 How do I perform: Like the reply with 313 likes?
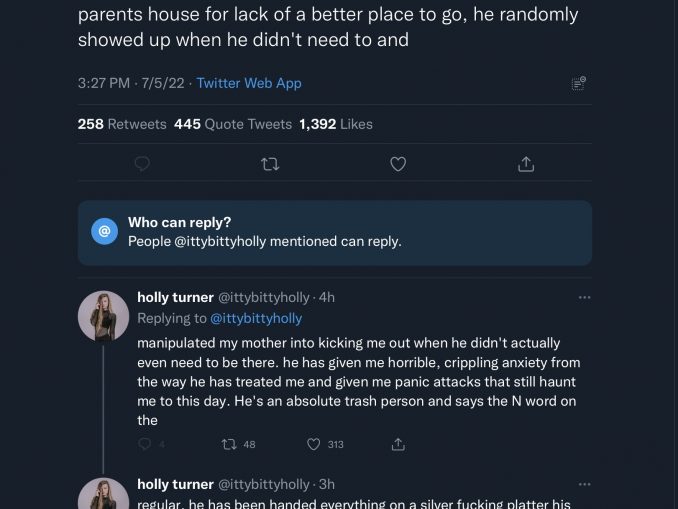tap(313, 444)
